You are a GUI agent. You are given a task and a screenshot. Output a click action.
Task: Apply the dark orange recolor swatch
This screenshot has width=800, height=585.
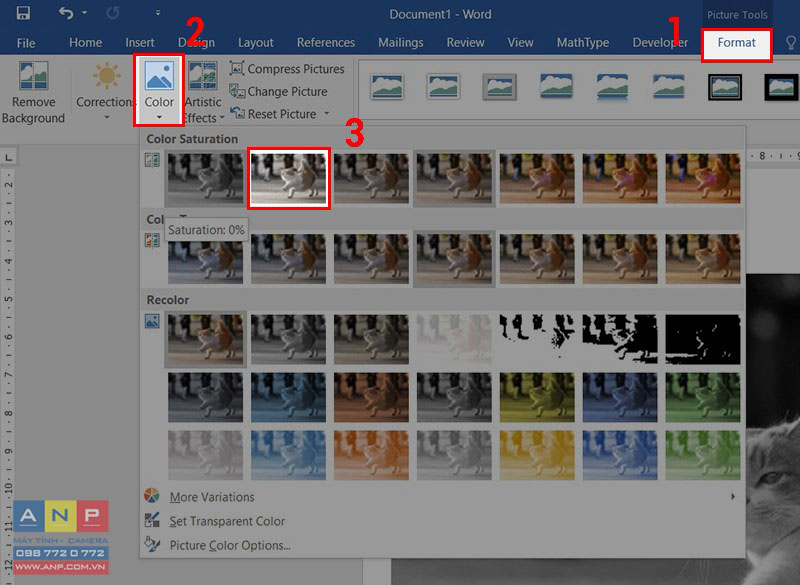point(371,397)
